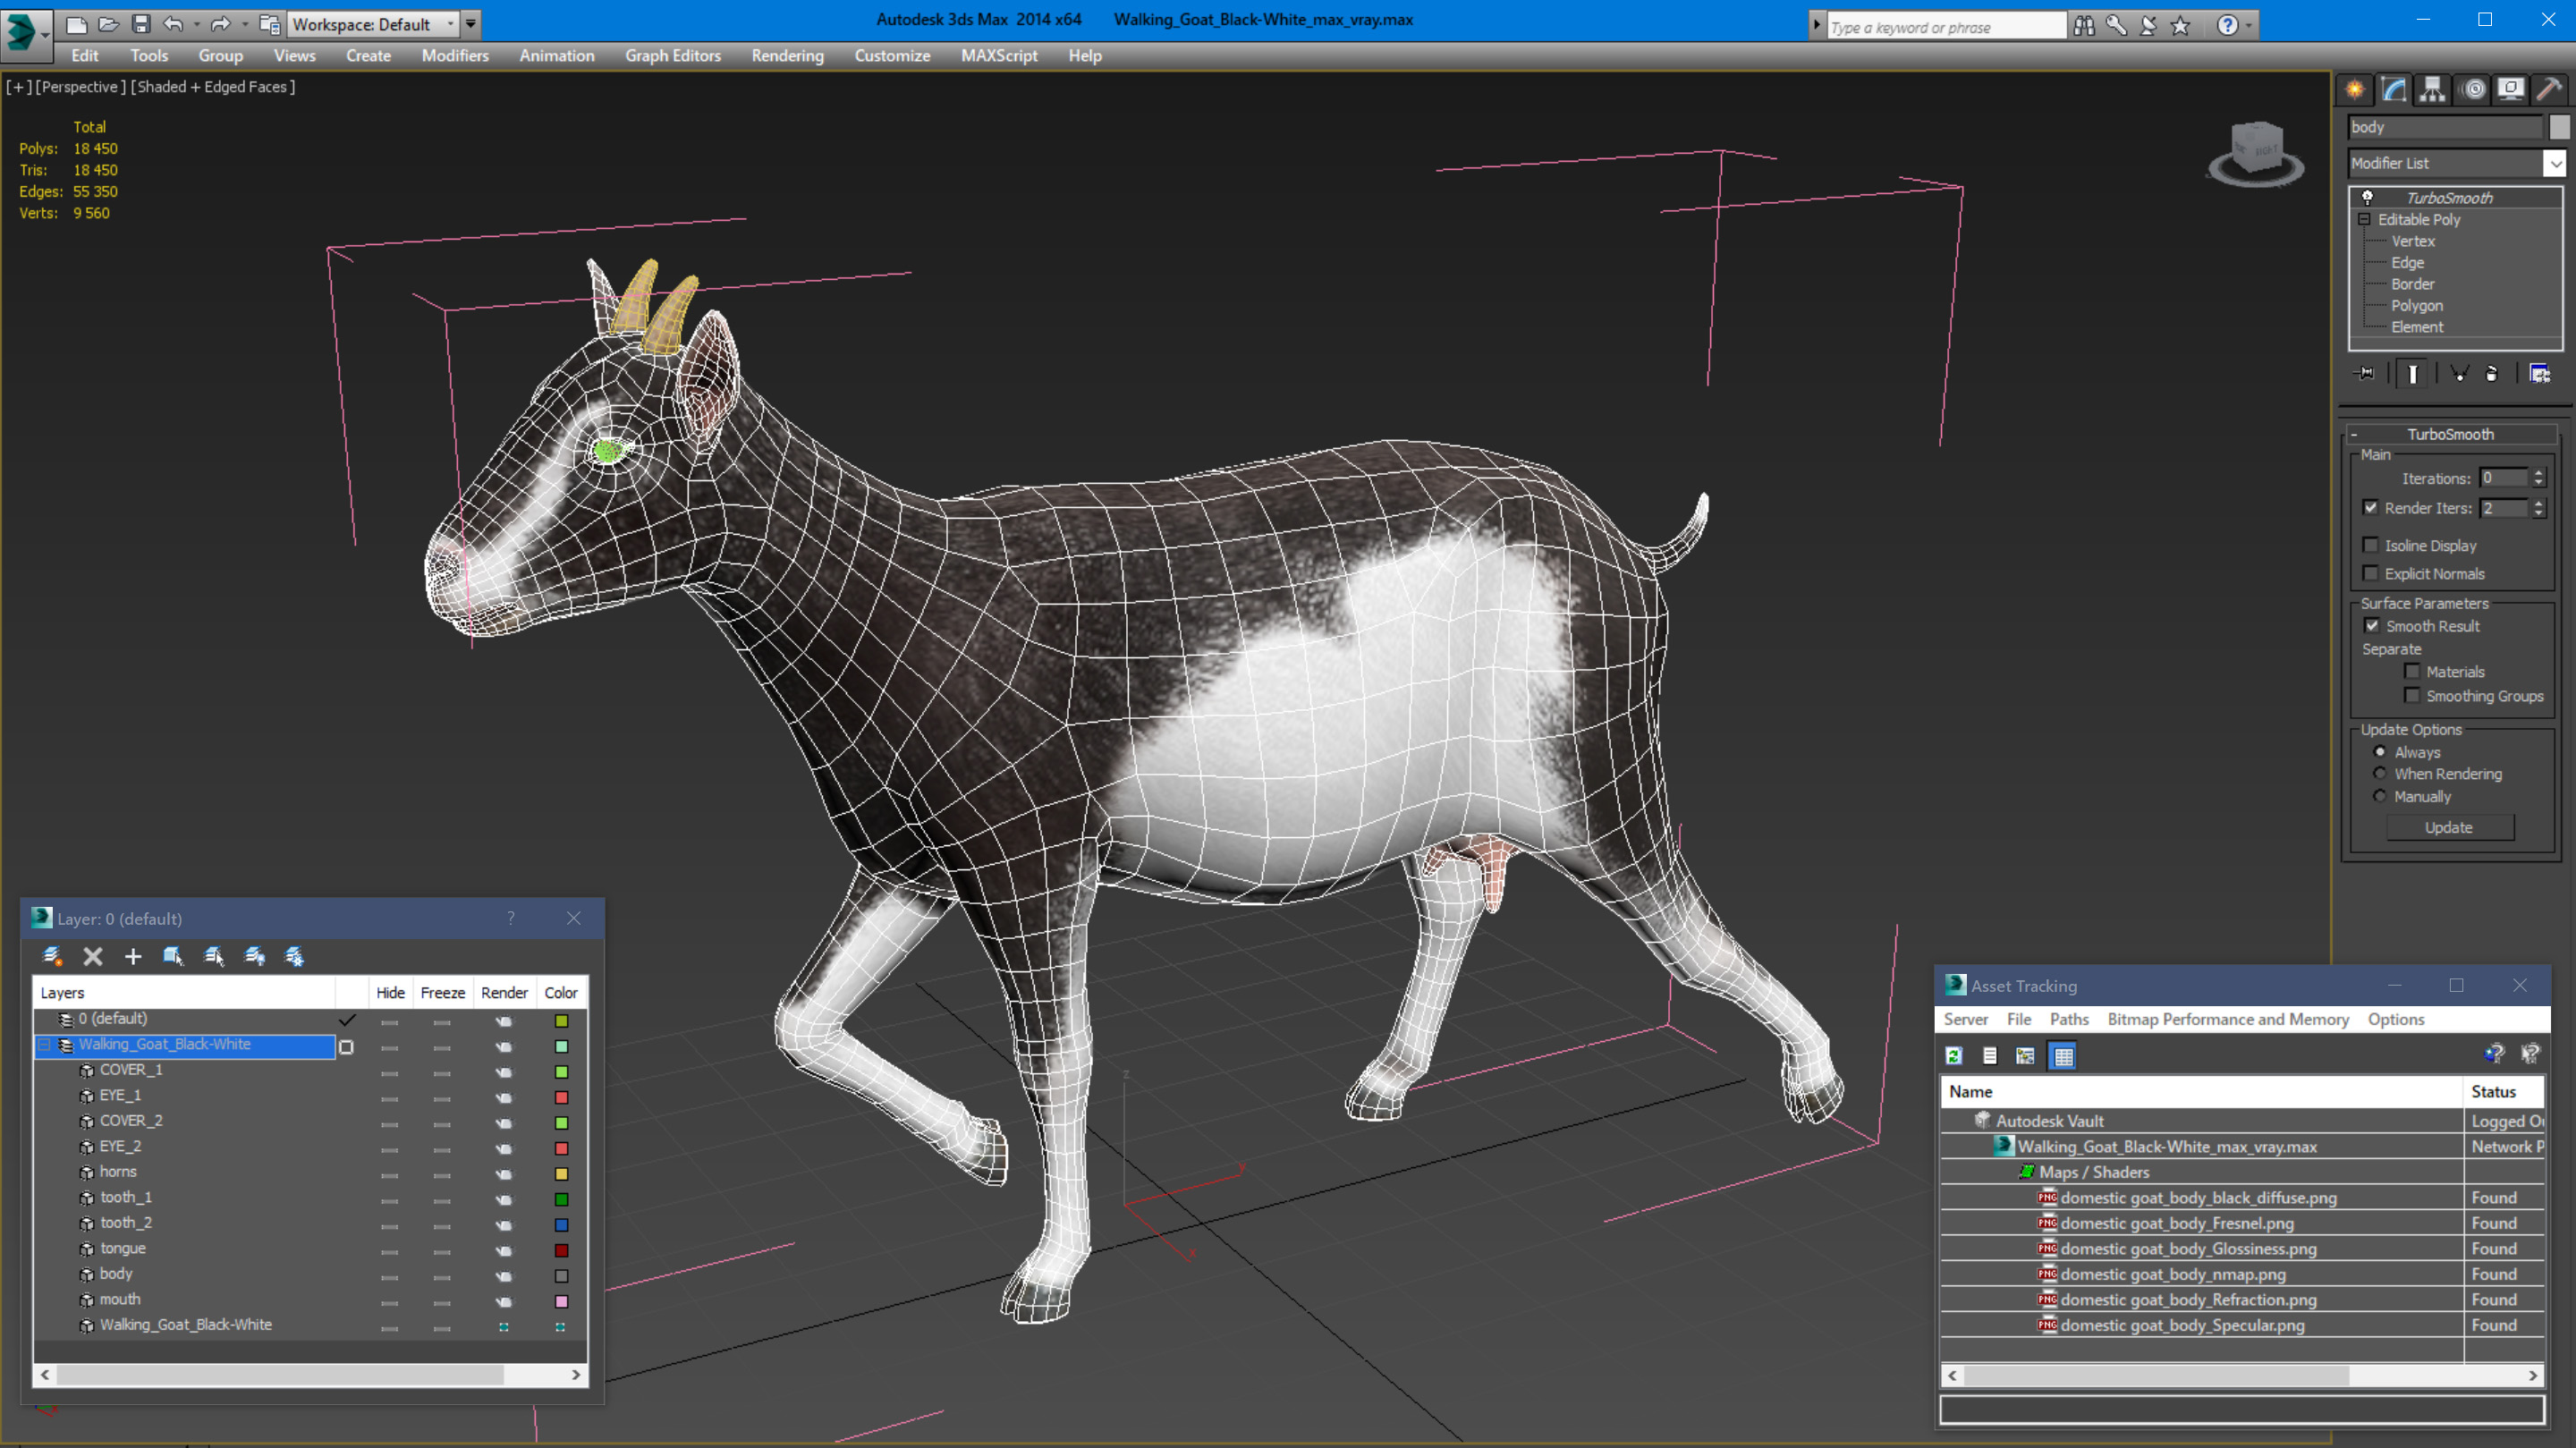Make Walking_Goat_Black-White the current layer checkbox

pyautogui.click(x=346, y=1047)
